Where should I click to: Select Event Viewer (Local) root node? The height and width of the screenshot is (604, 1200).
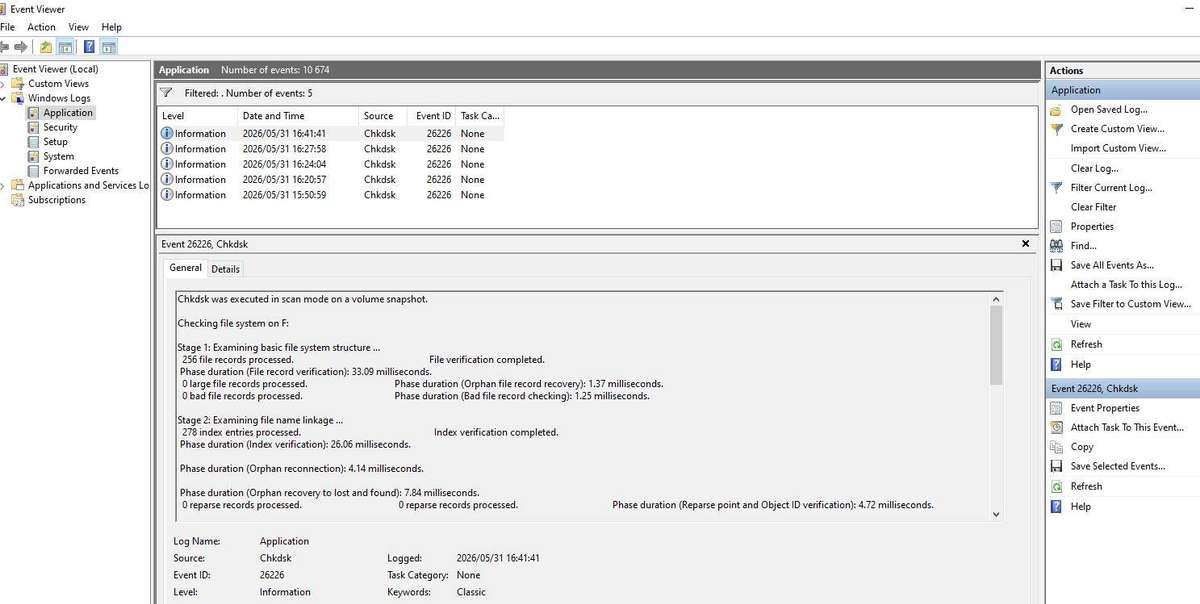click(55, 69)
